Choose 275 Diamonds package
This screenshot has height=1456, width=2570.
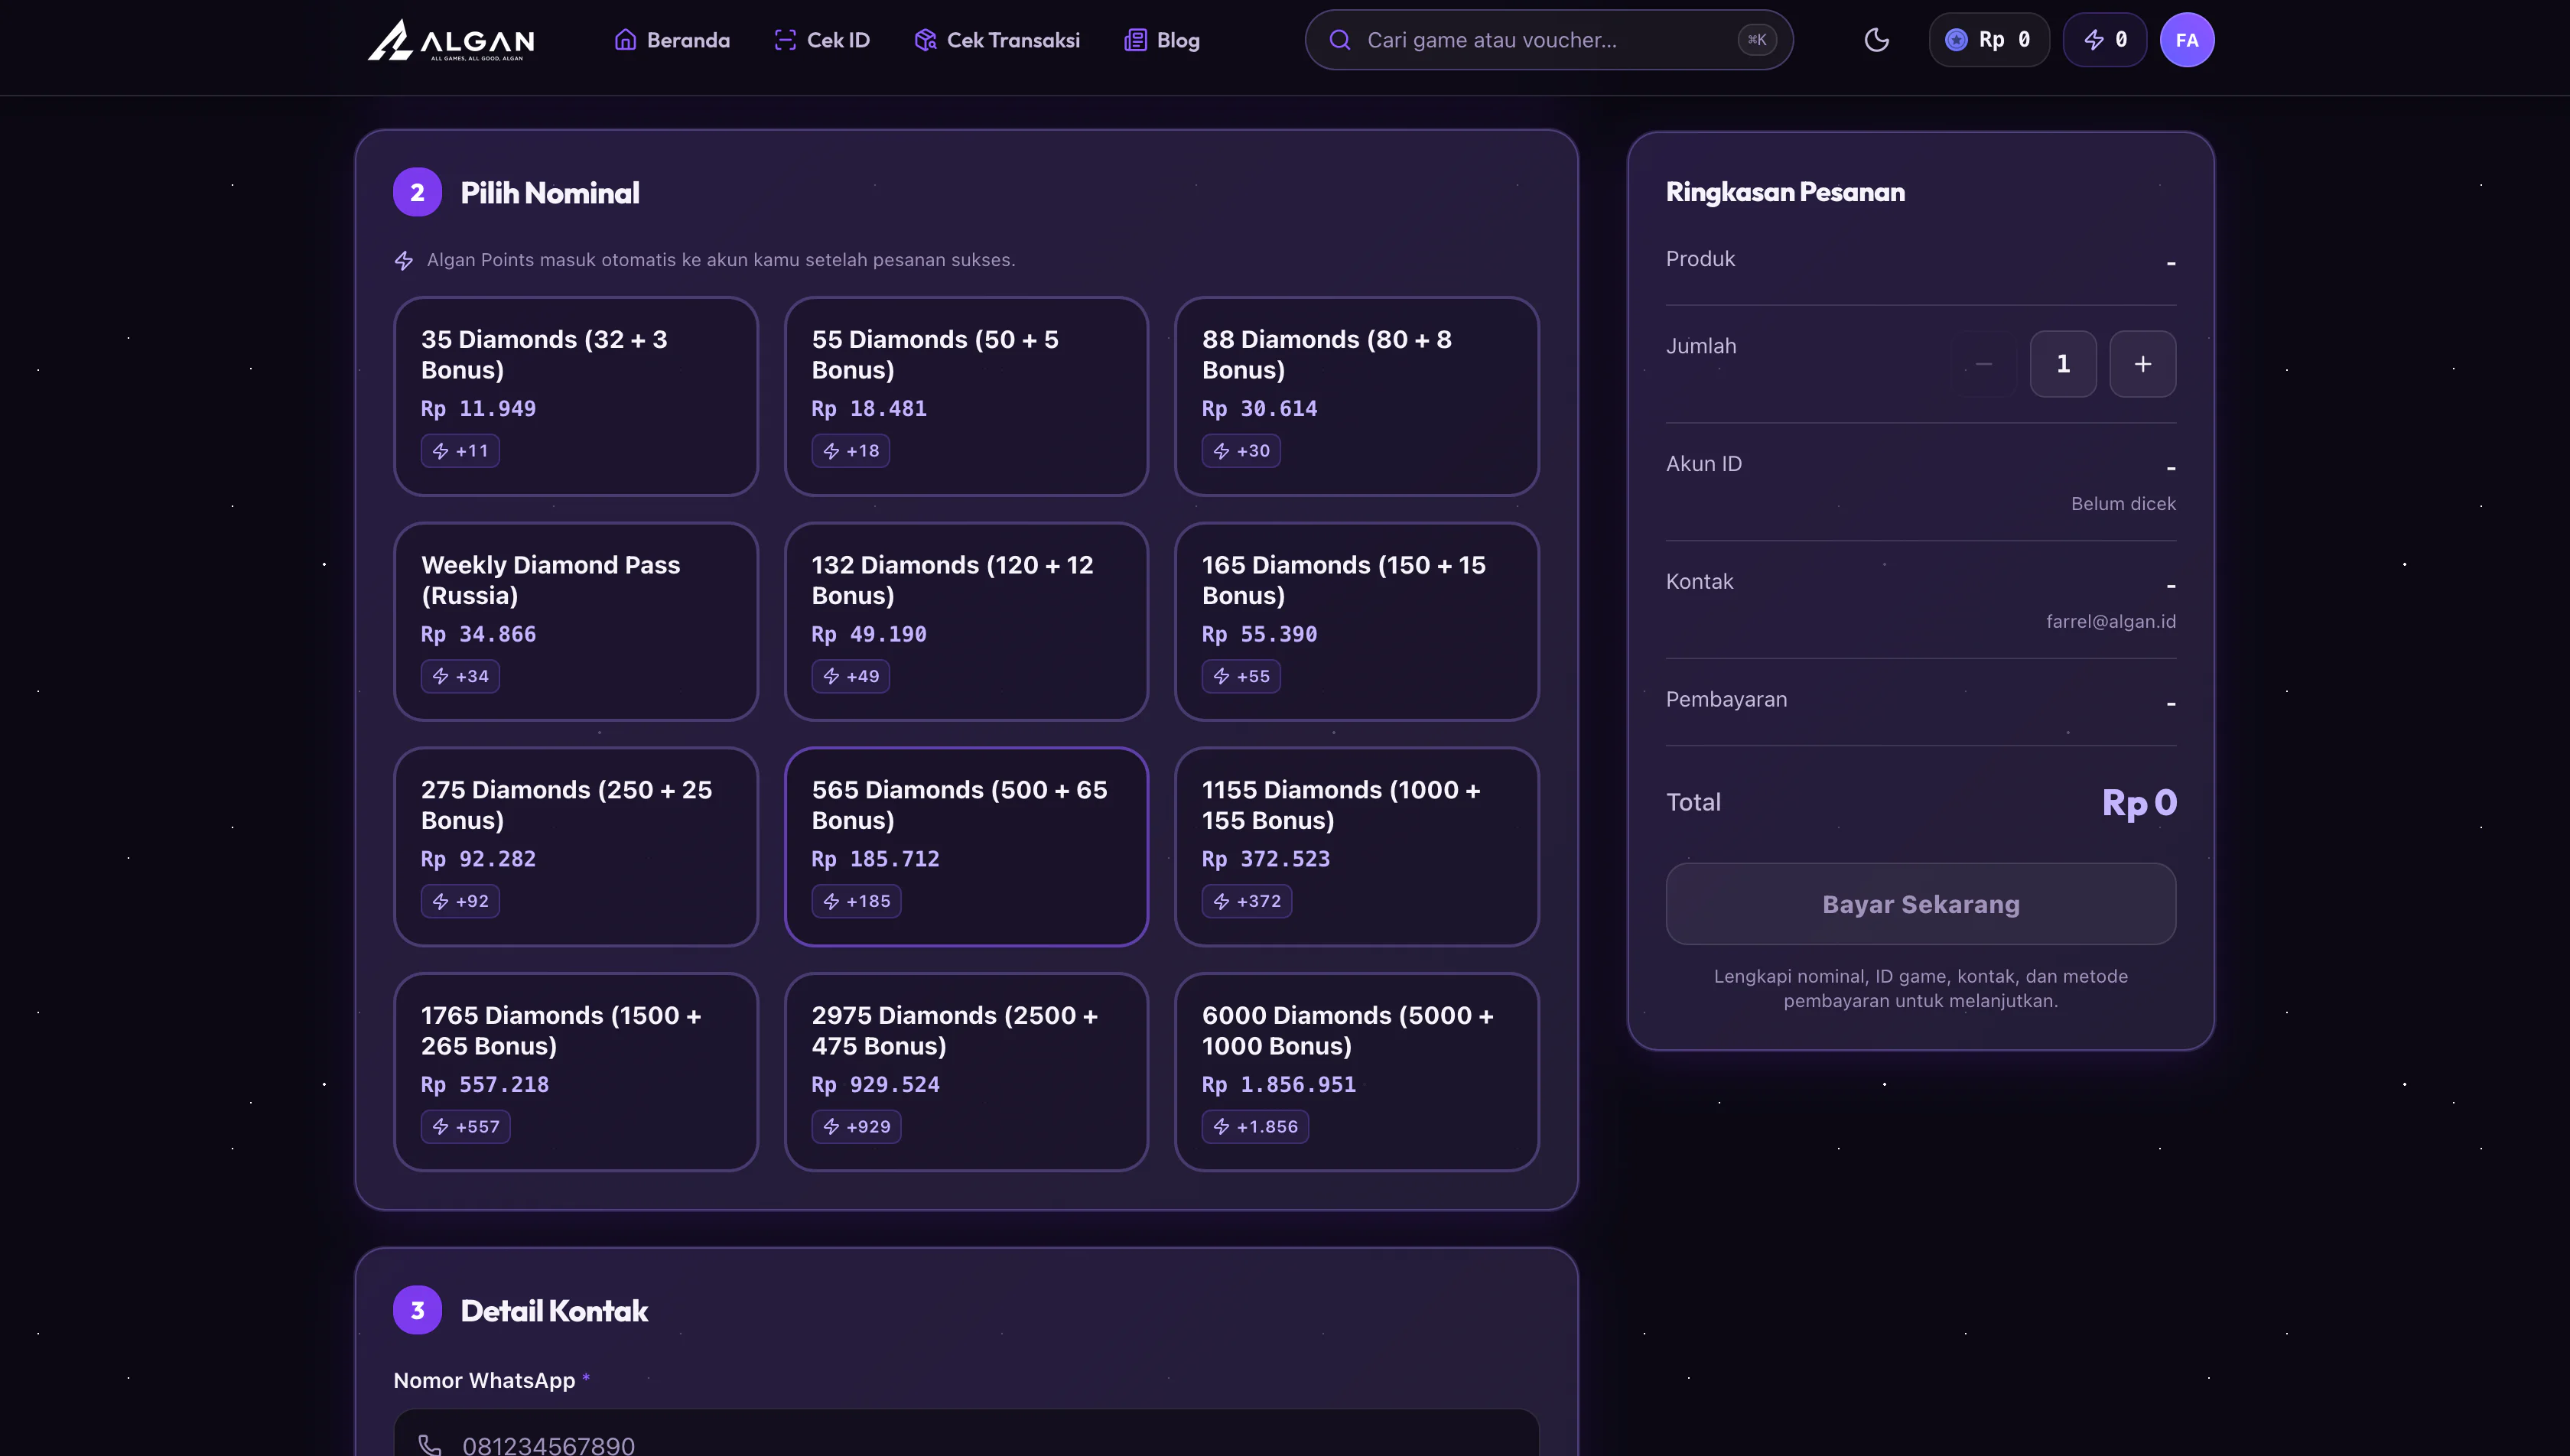576,846
